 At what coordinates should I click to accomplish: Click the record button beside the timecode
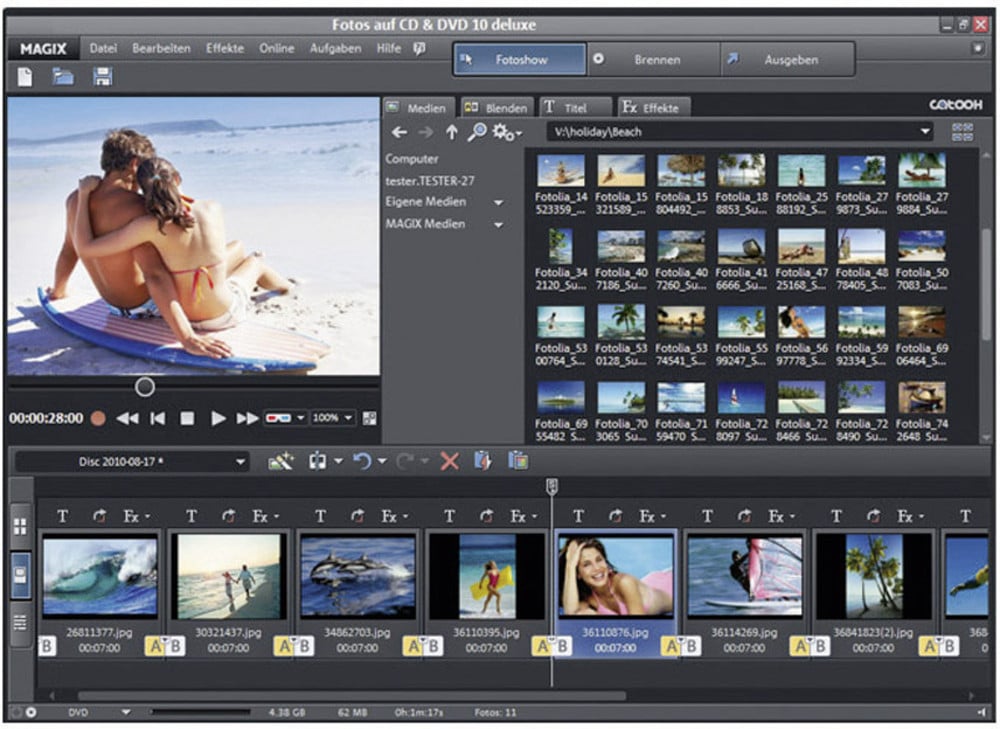pyautogui.click(x=98, y=418)
